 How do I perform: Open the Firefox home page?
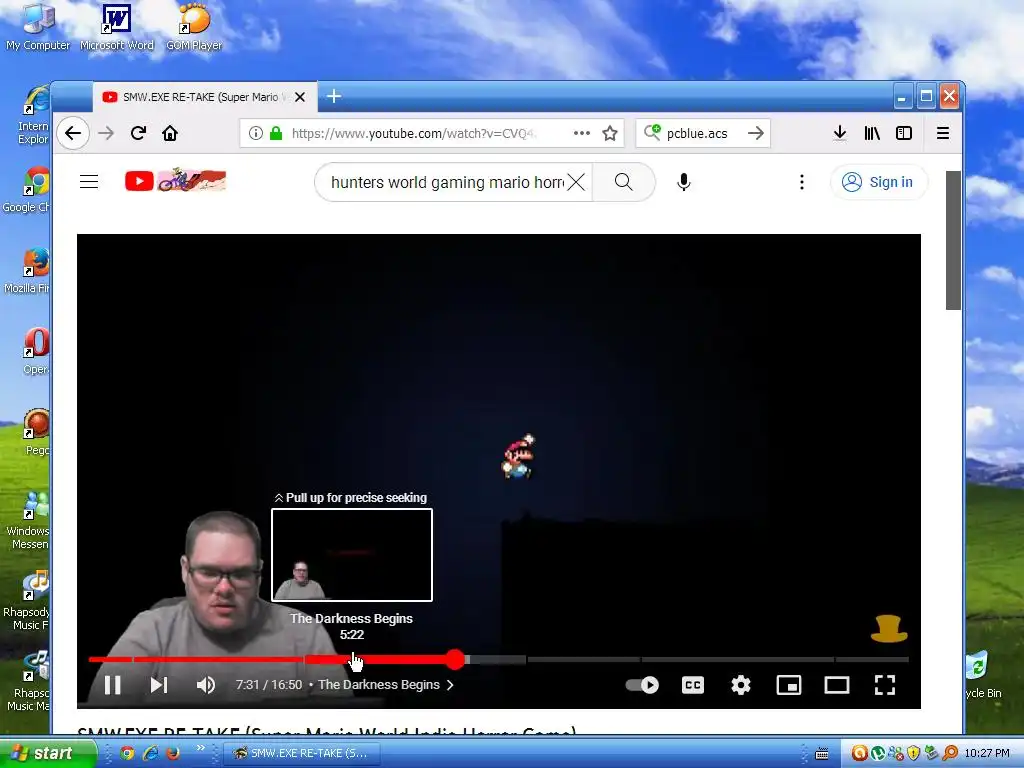pos(170,133)
